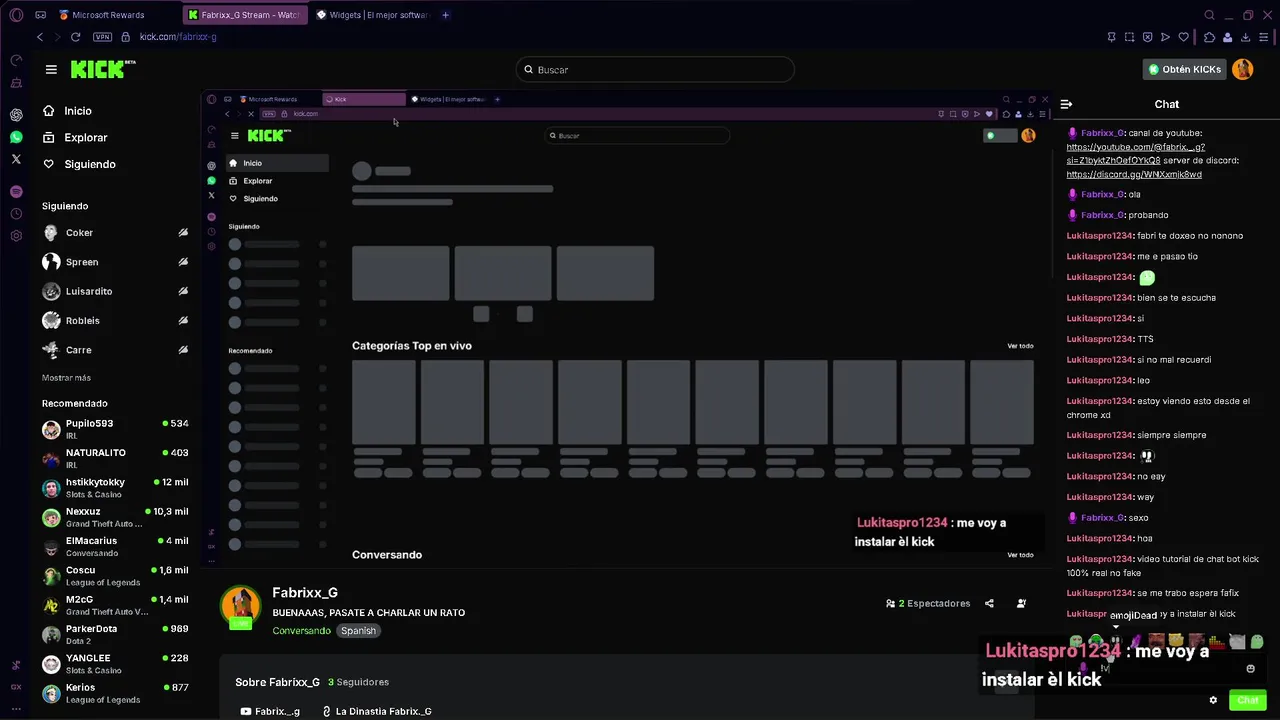This screenshot has width=1280, height=720.
Task: Open history clock icon in sidebar
Action: [x=16, y=214]
